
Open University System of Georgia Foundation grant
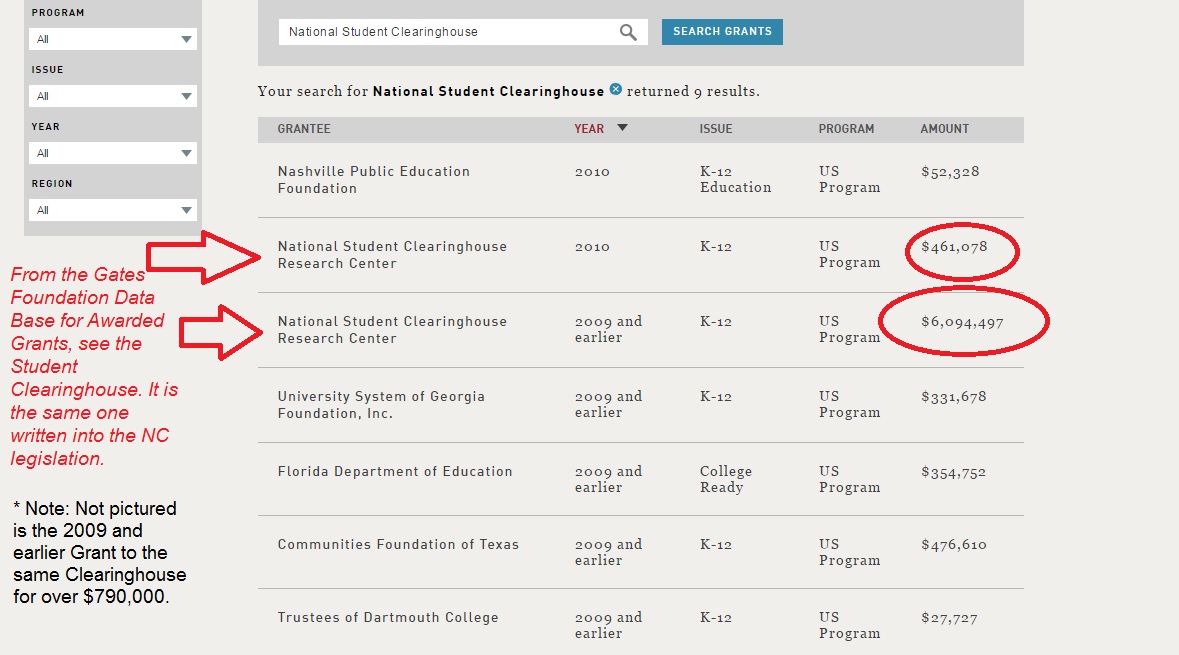coord(381,405)
